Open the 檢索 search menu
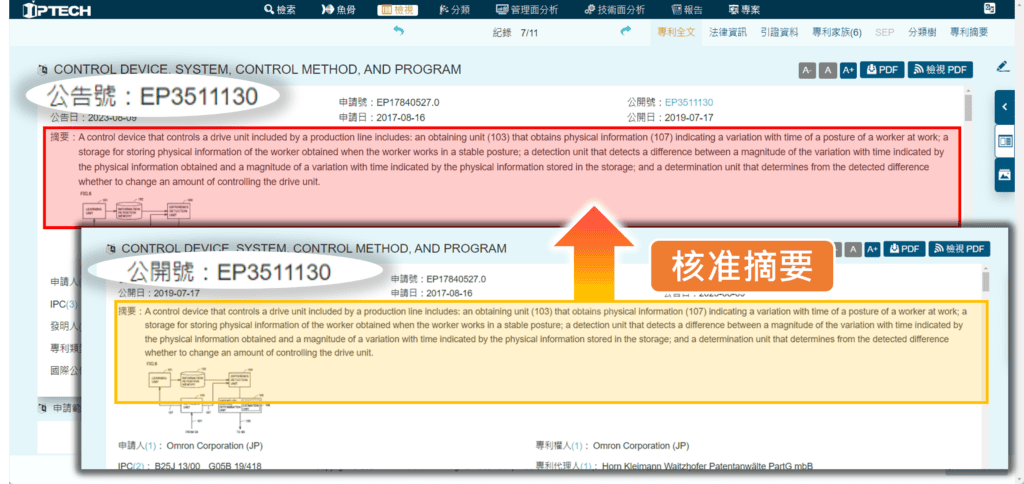 tap(280, 9)
